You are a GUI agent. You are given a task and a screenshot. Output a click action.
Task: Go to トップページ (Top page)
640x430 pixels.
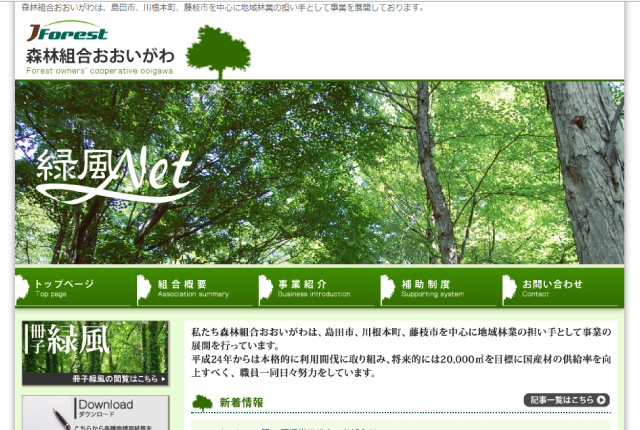point(73,288)
